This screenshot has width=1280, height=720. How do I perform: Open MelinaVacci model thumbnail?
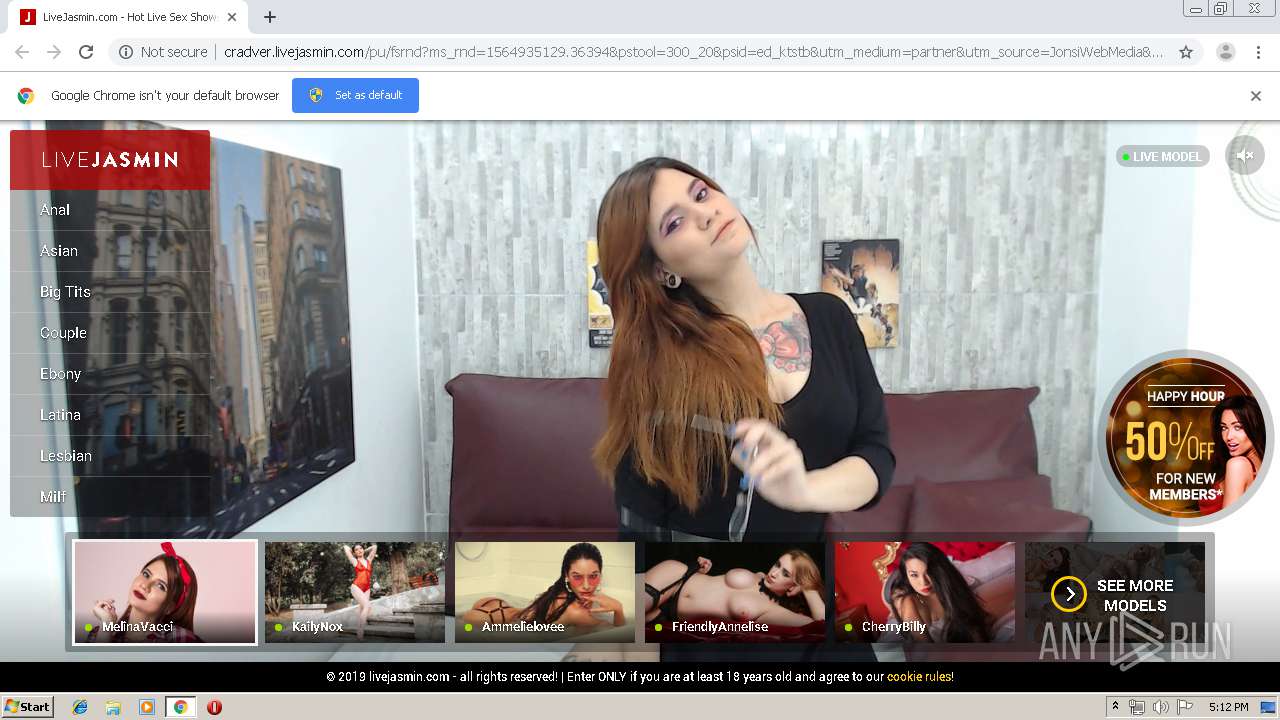pos(165,592)
